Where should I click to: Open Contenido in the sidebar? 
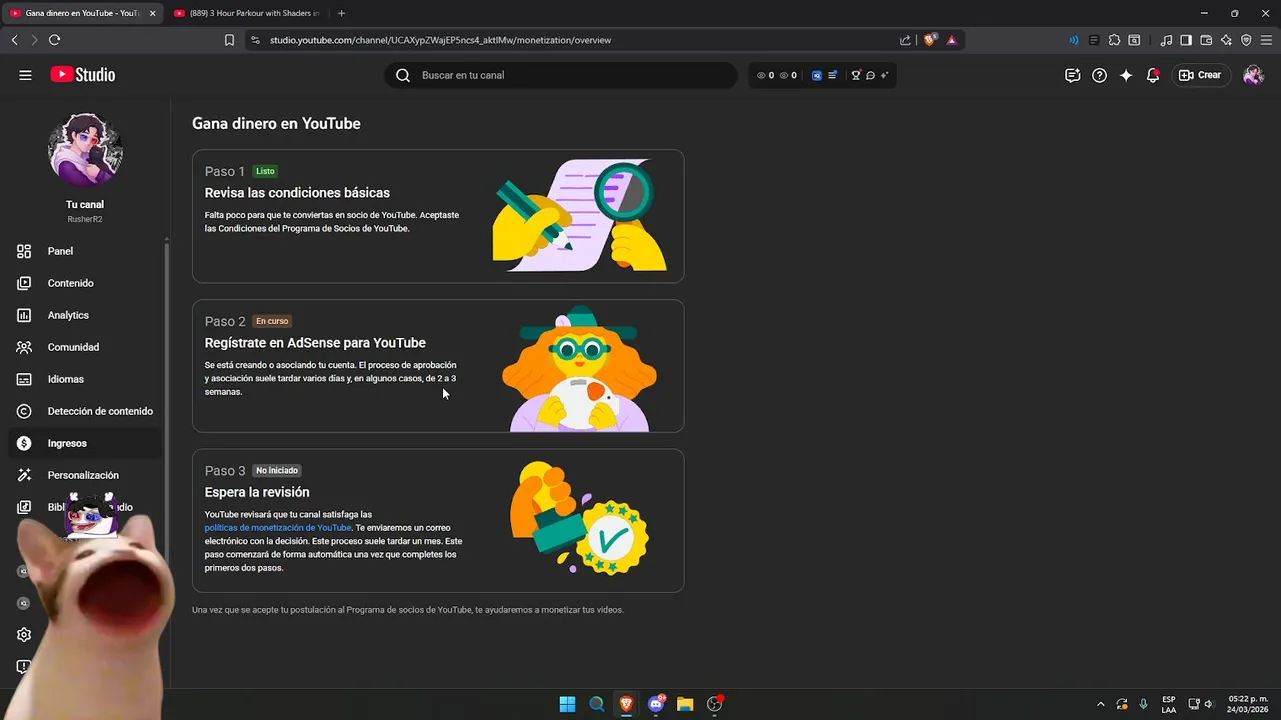pos(84,283)
